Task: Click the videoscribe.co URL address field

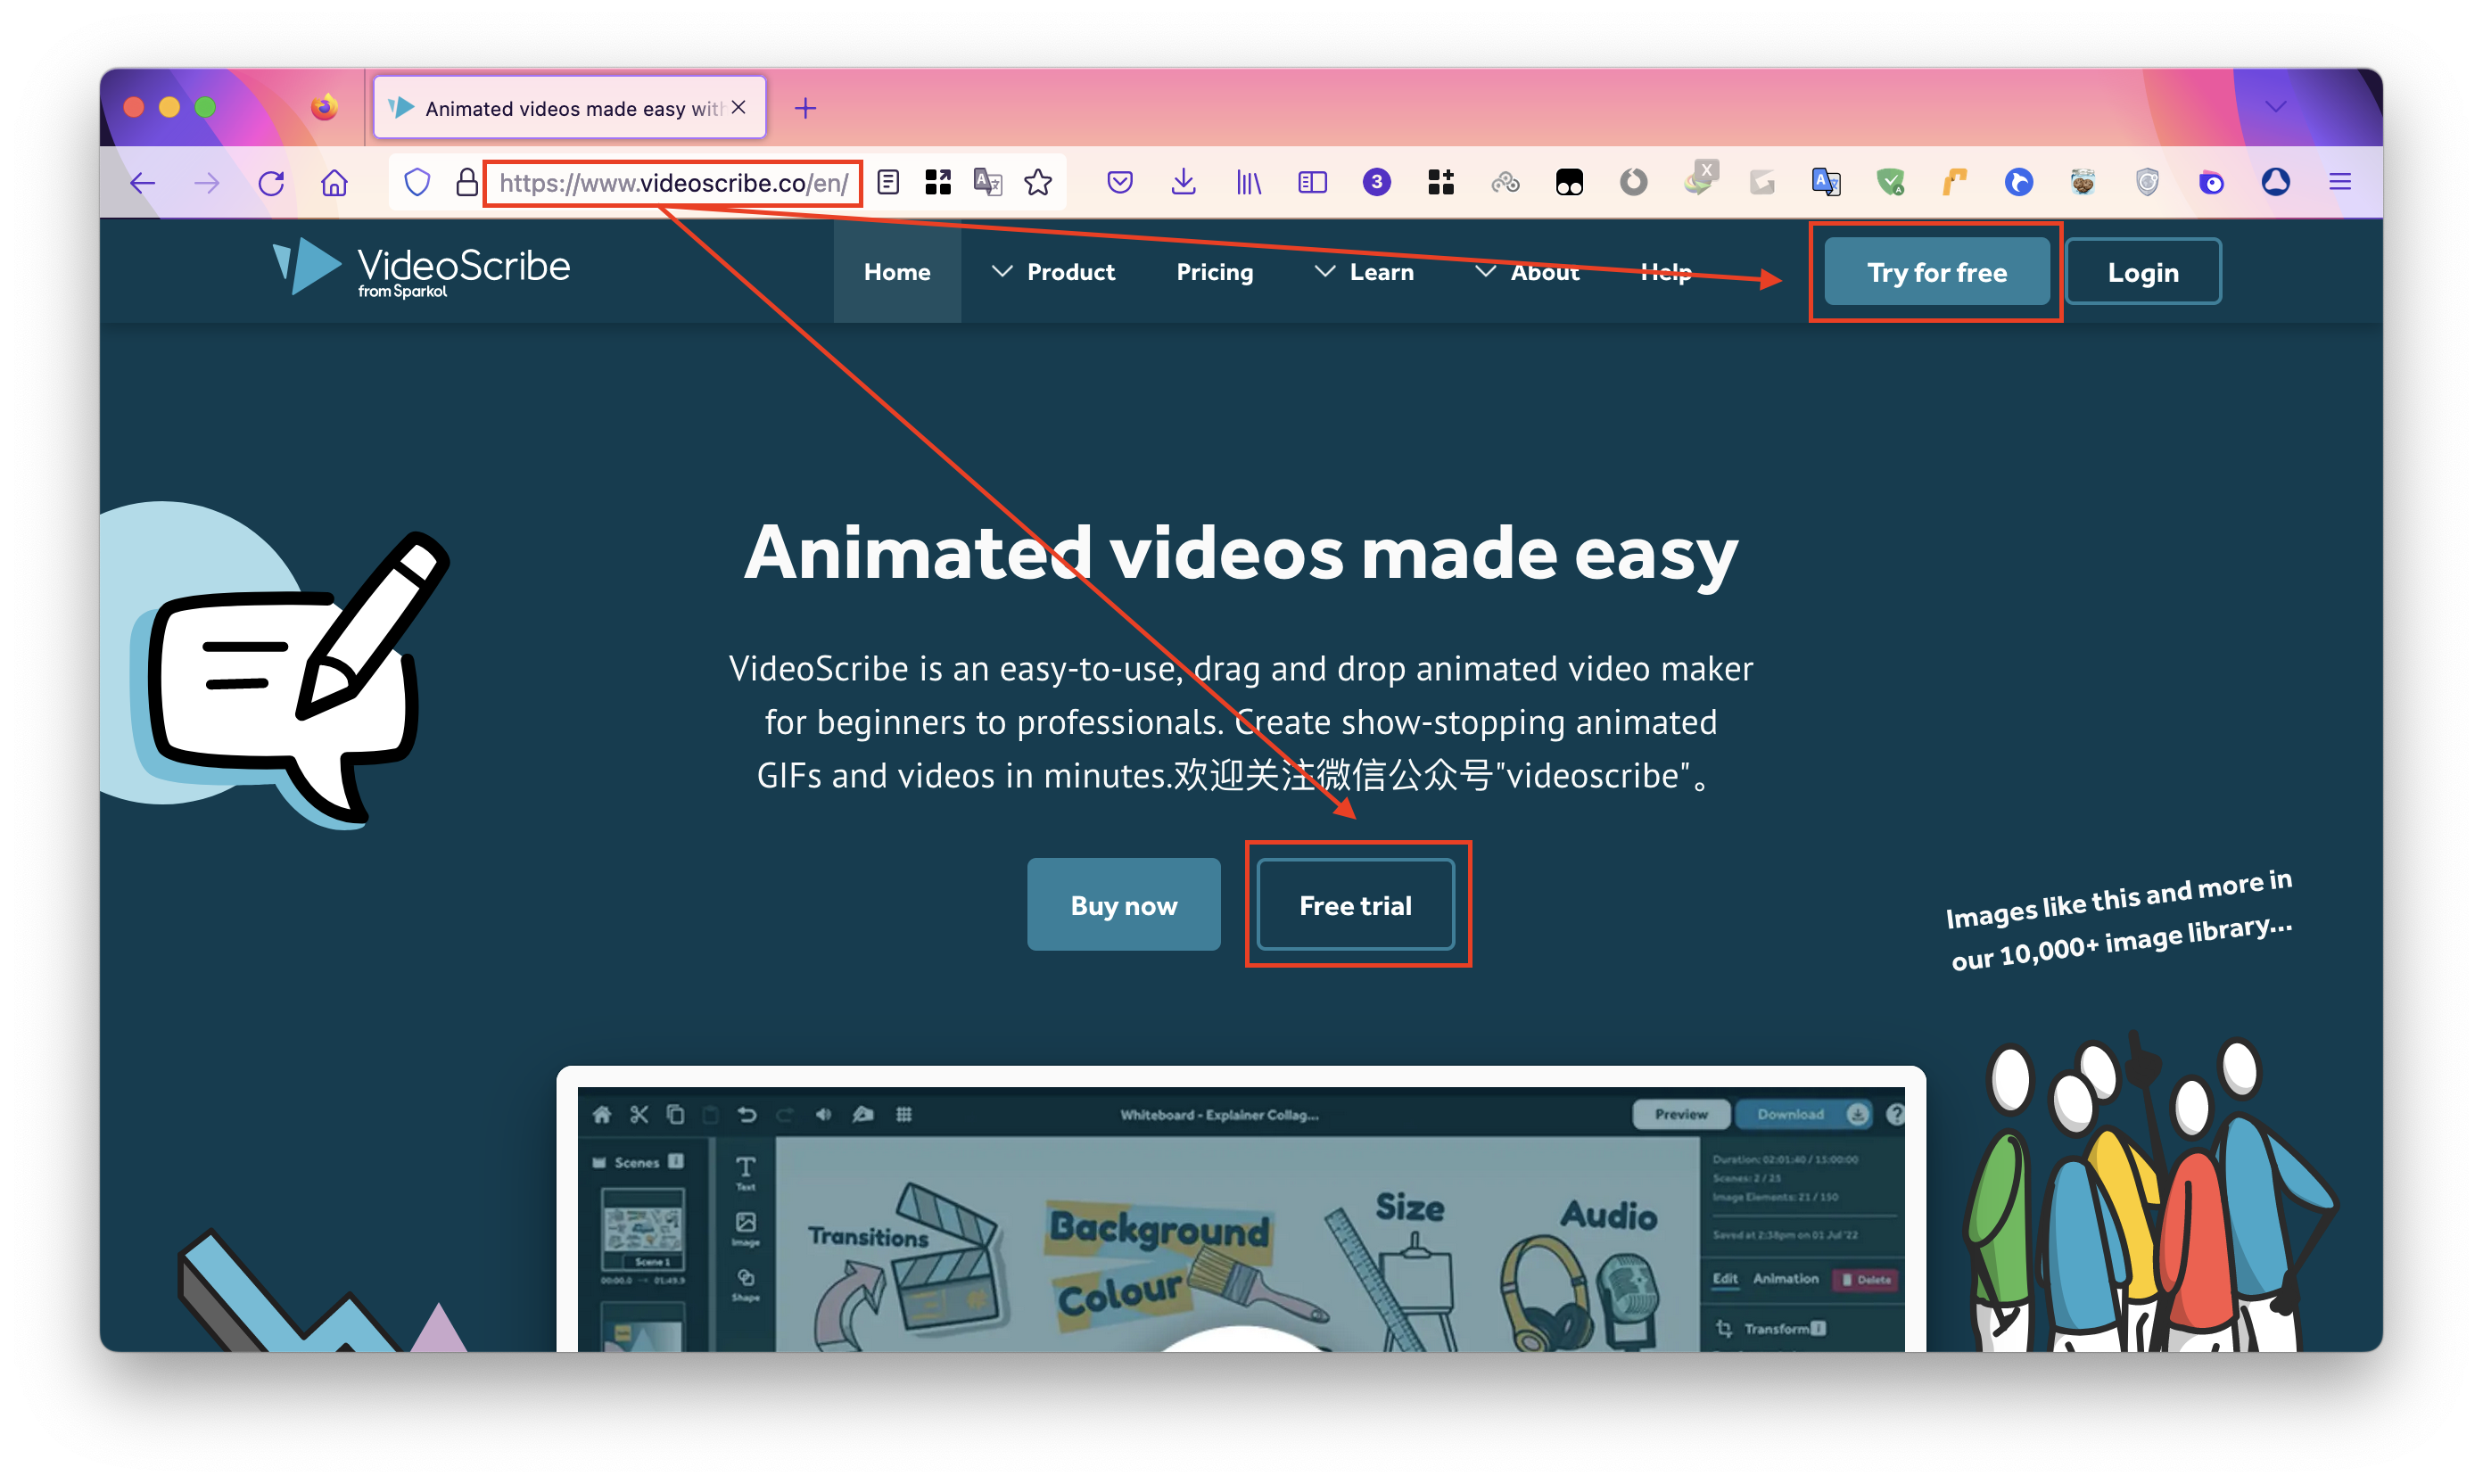Action: pos(672,183)
